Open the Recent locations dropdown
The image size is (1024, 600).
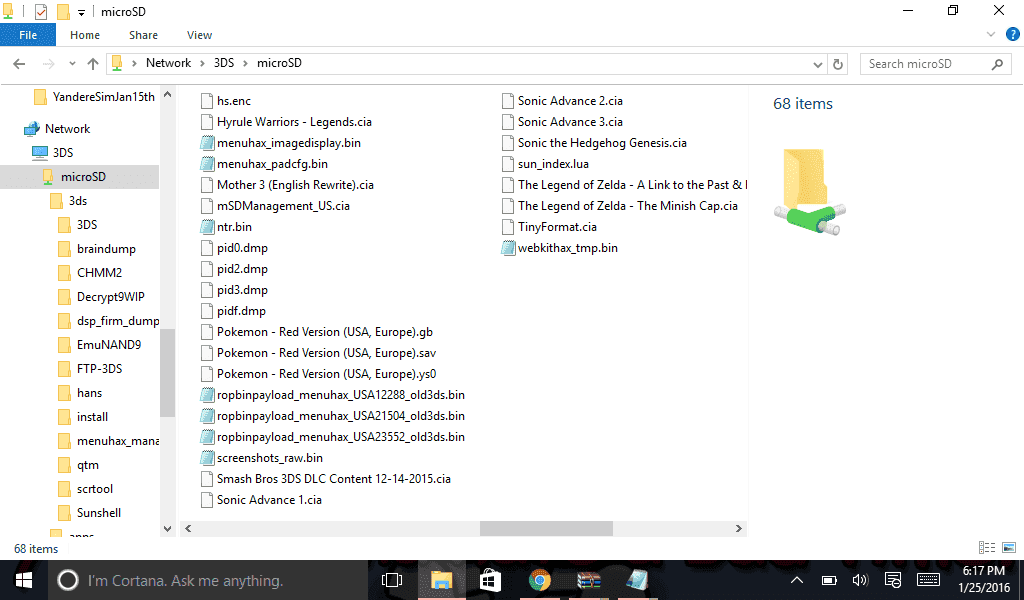tap(72, 64)
